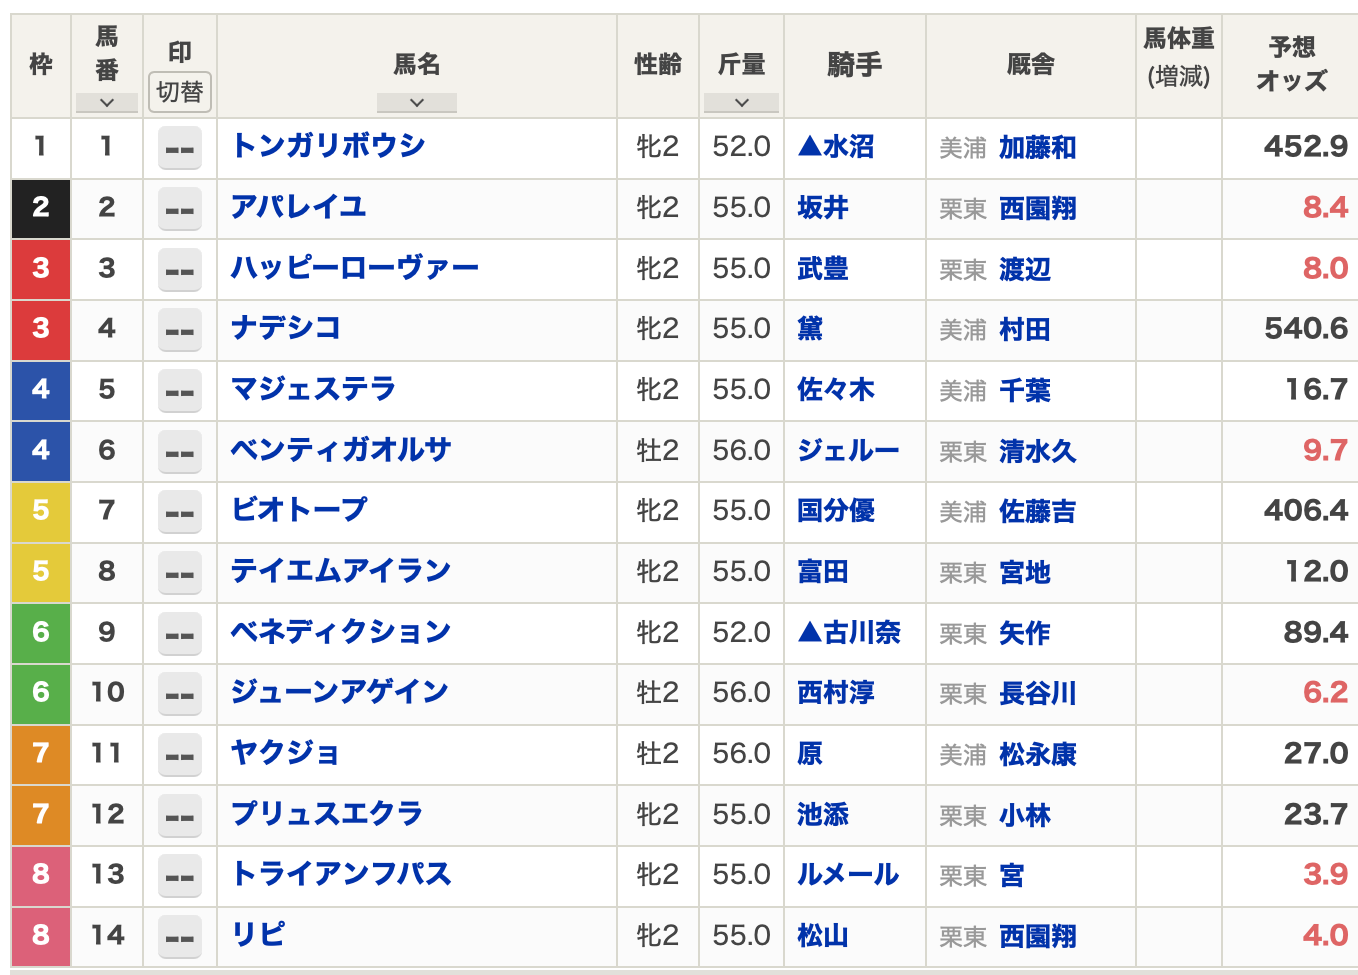Open the 斤量 sort dropdown arrow
Viewport: 1358px width, 975px height.
(741, 102)
